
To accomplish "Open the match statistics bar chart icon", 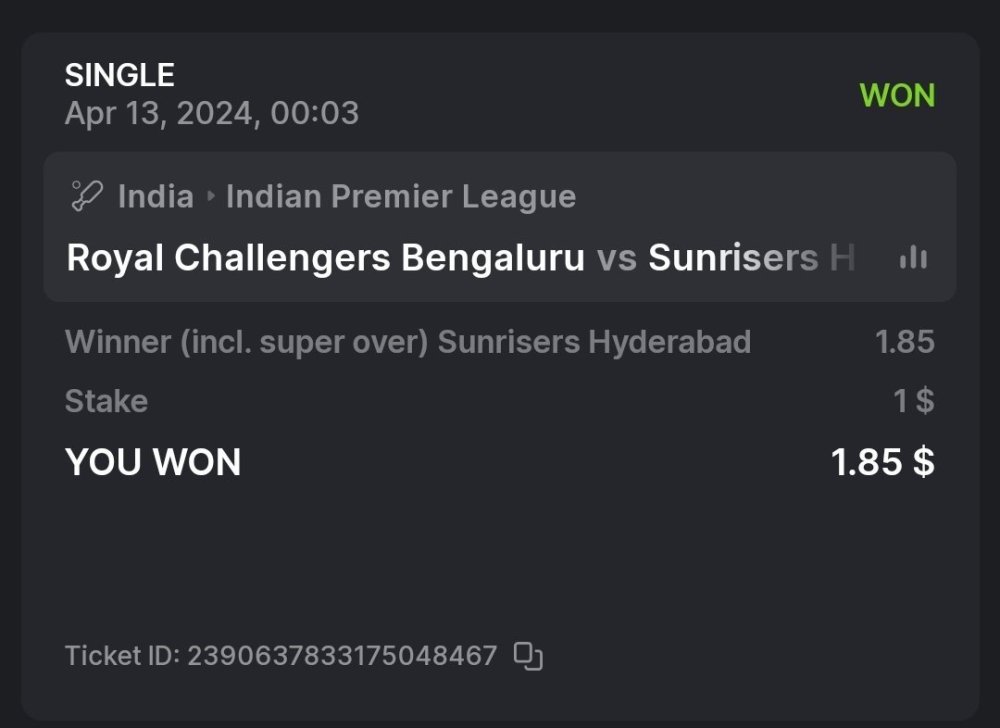I will (x=913, y=258).
